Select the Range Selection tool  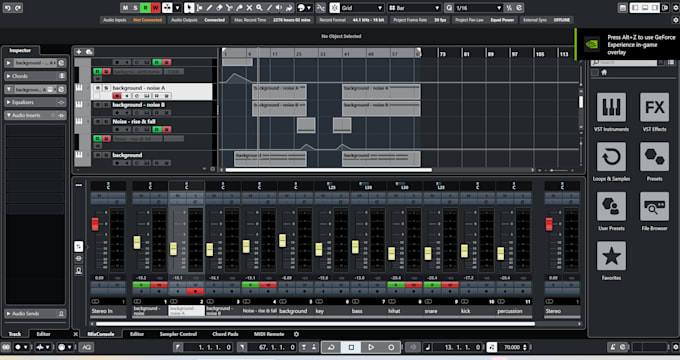tap(199, 8)
